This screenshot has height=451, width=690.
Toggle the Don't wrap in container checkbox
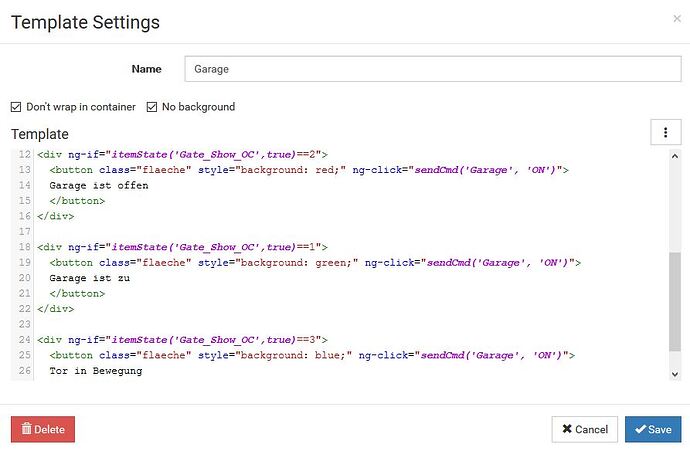point(16,107)
